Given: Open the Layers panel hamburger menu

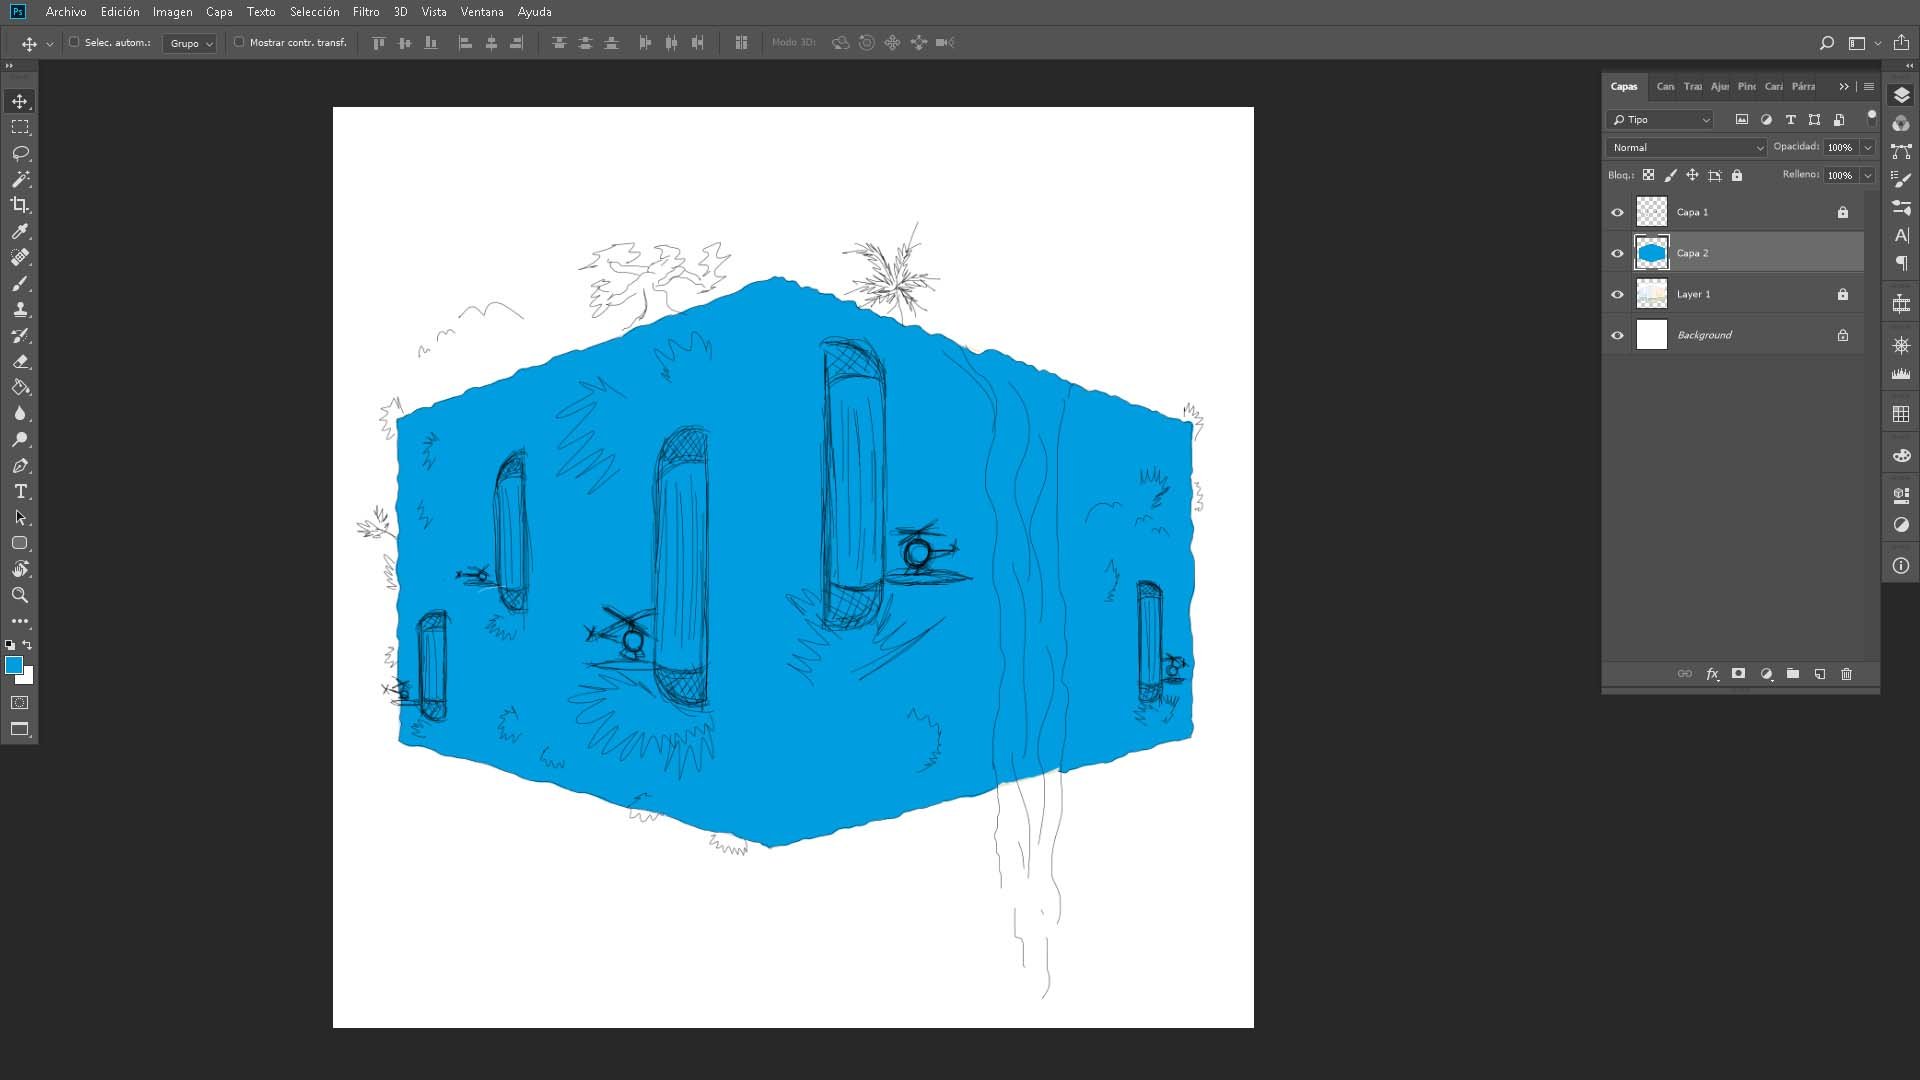Looking at the screenshot, I should (x=1868, y=87).
